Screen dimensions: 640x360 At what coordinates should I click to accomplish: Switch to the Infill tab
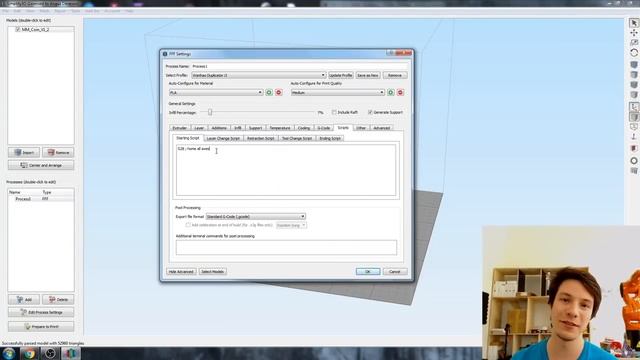point(238,128)
